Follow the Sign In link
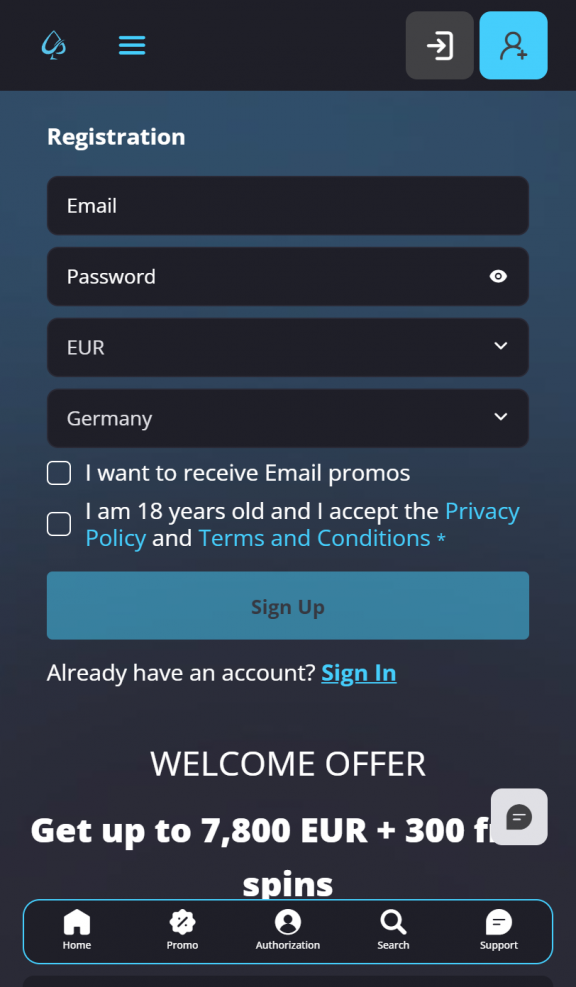The height and width of the screenshot is (987, 576). pyautogui.click(x=359, y=673)
